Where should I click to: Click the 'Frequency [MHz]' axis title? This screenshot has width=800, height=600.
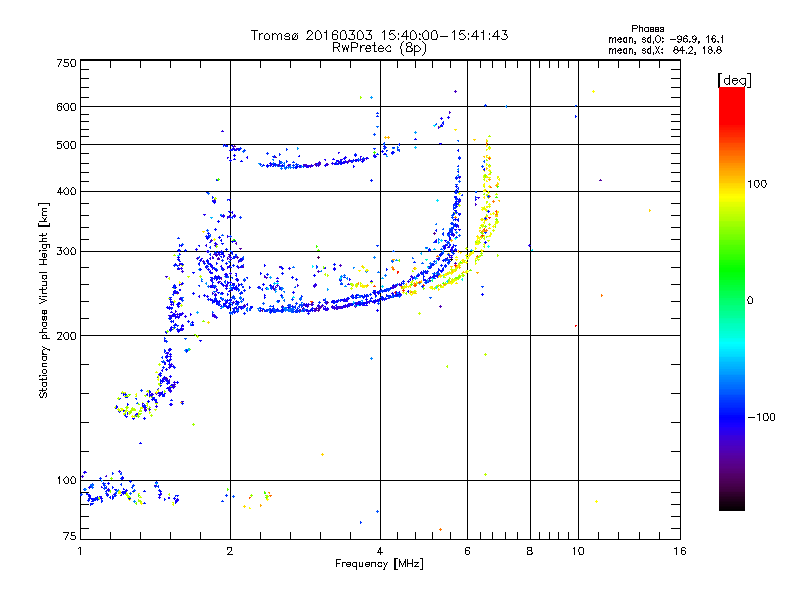coord(379,564)
